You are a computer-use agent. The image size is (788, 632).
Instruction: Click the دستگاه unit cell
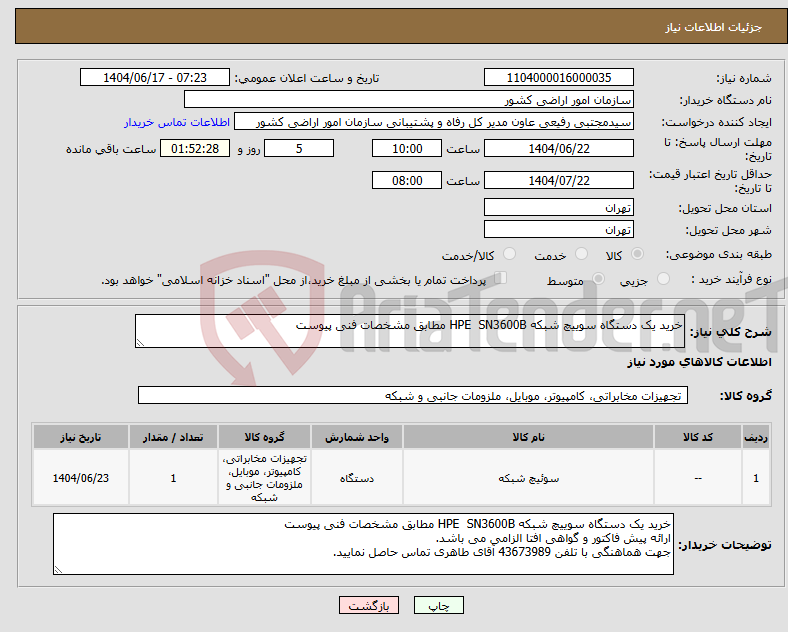357,478
